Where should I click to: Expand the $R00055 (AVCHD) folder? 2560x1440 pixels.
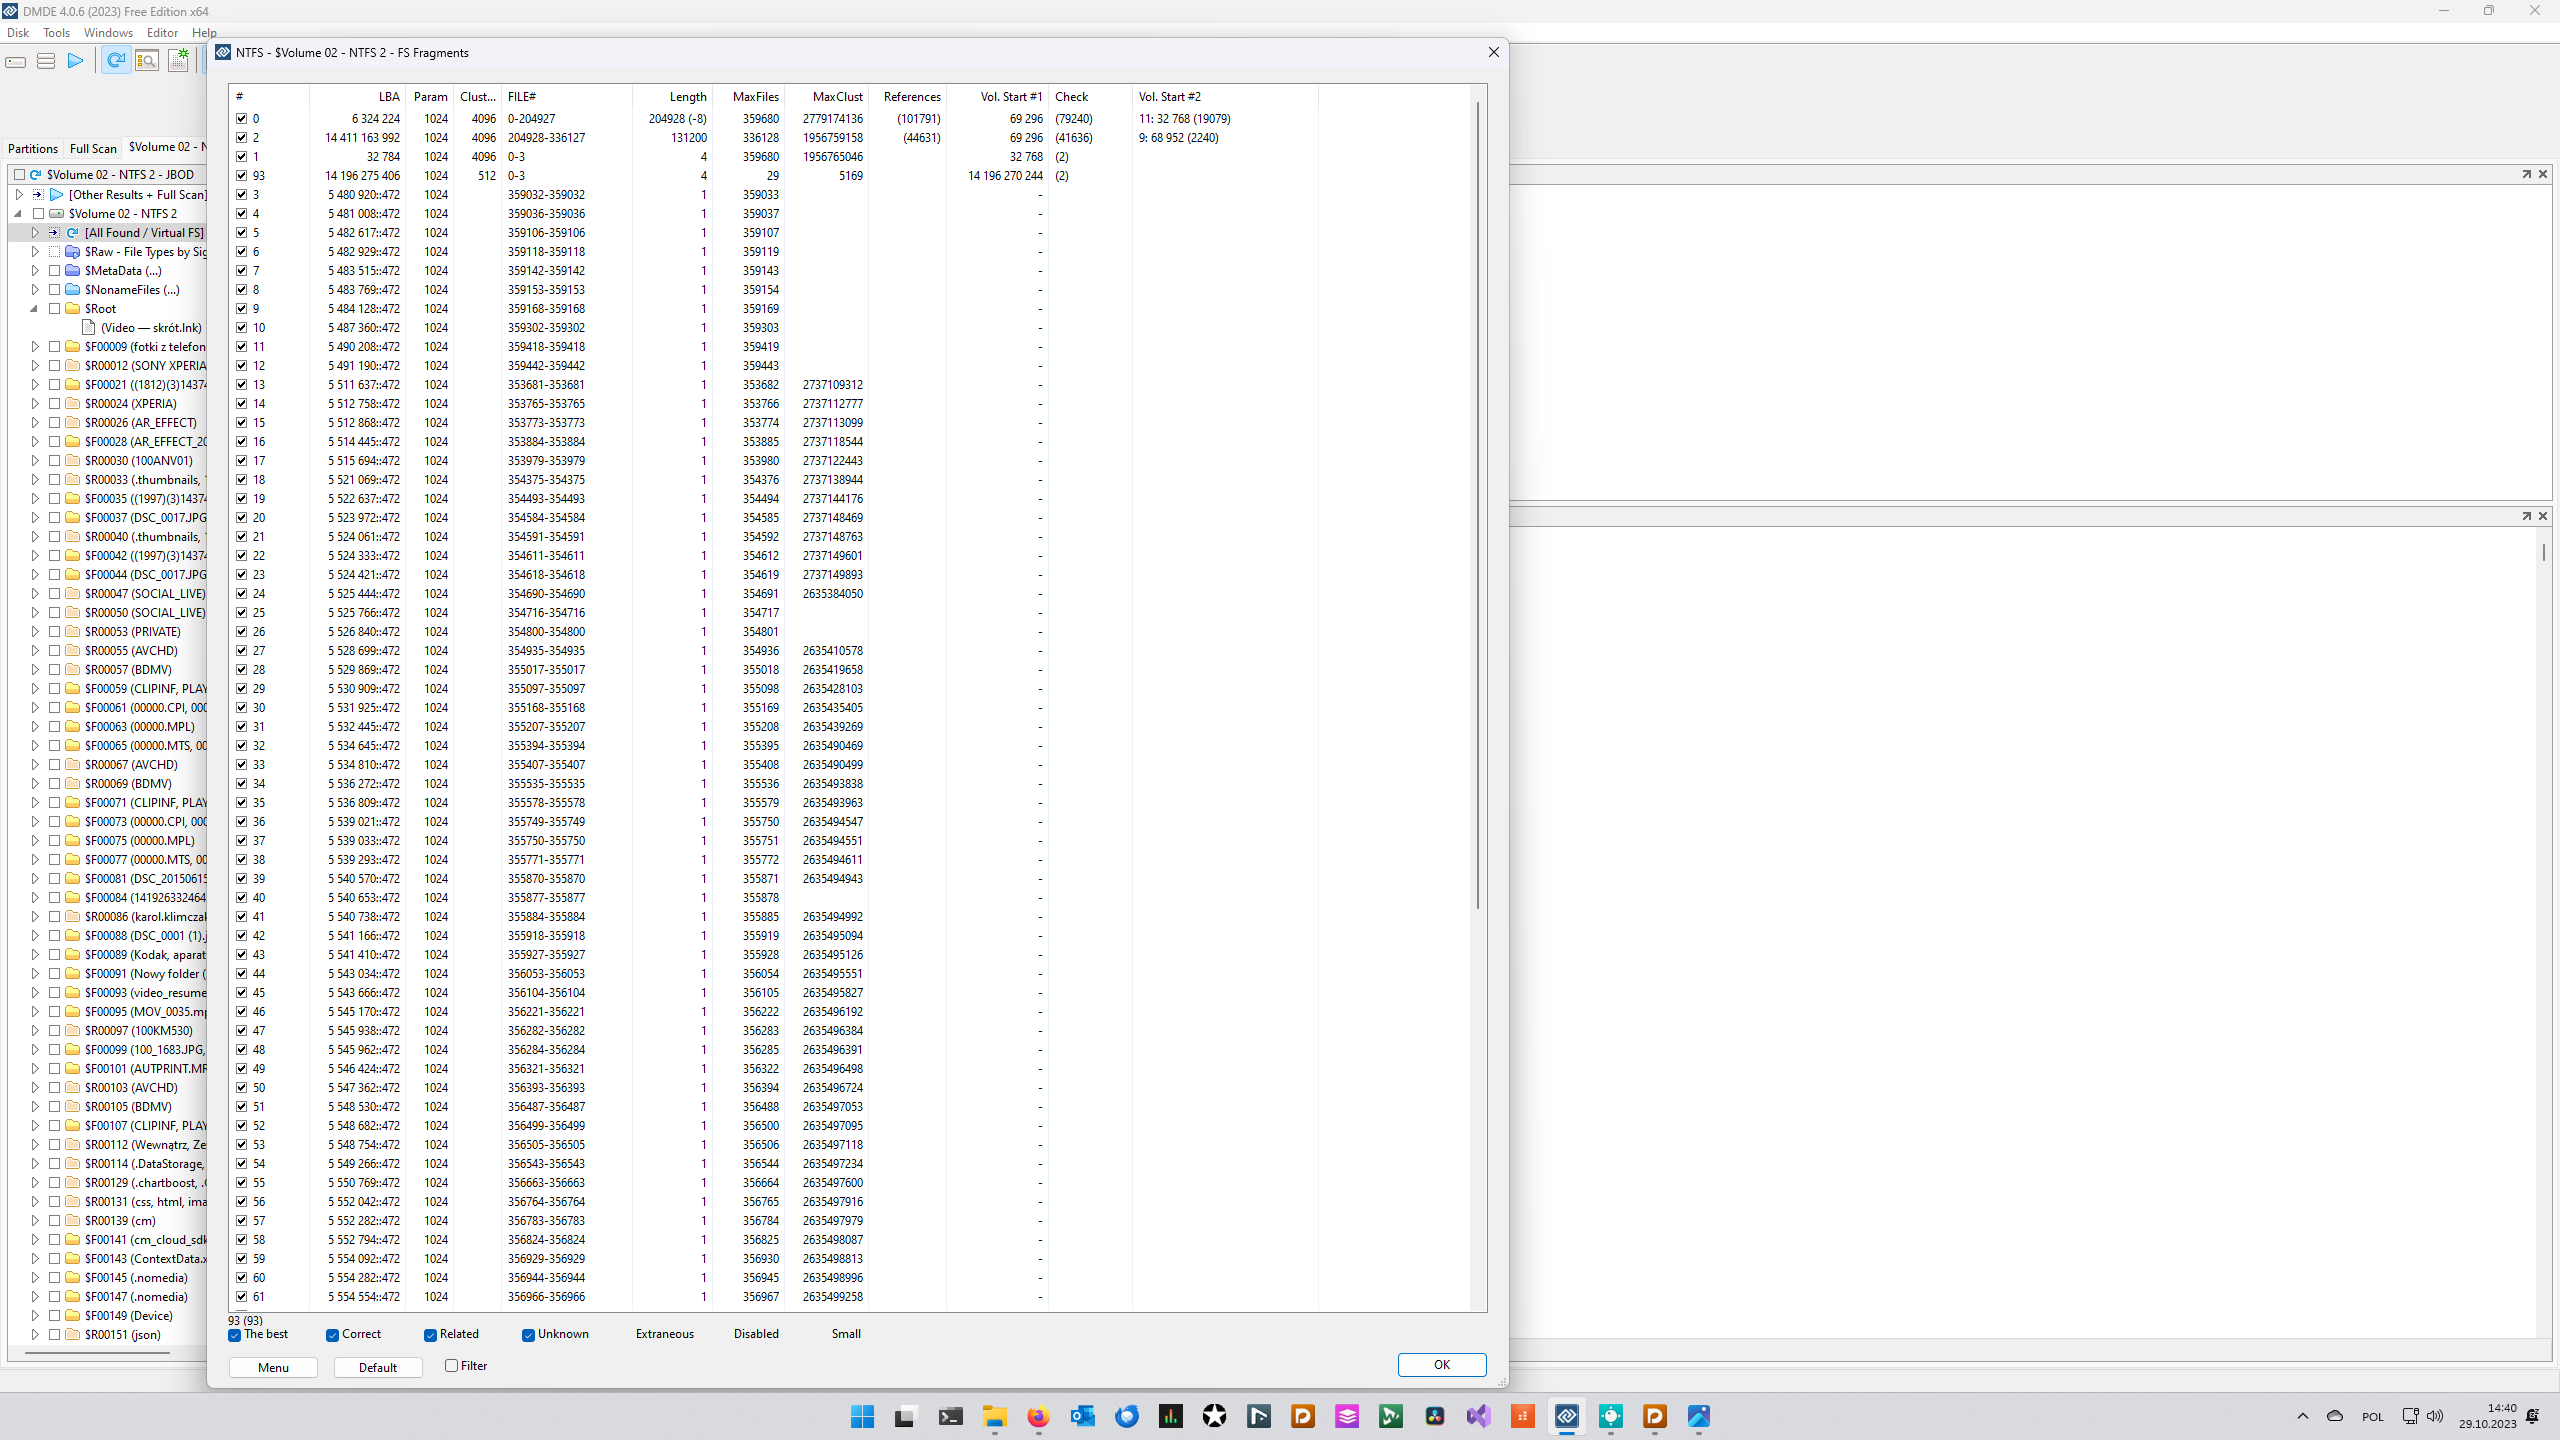tap(34, 651)
